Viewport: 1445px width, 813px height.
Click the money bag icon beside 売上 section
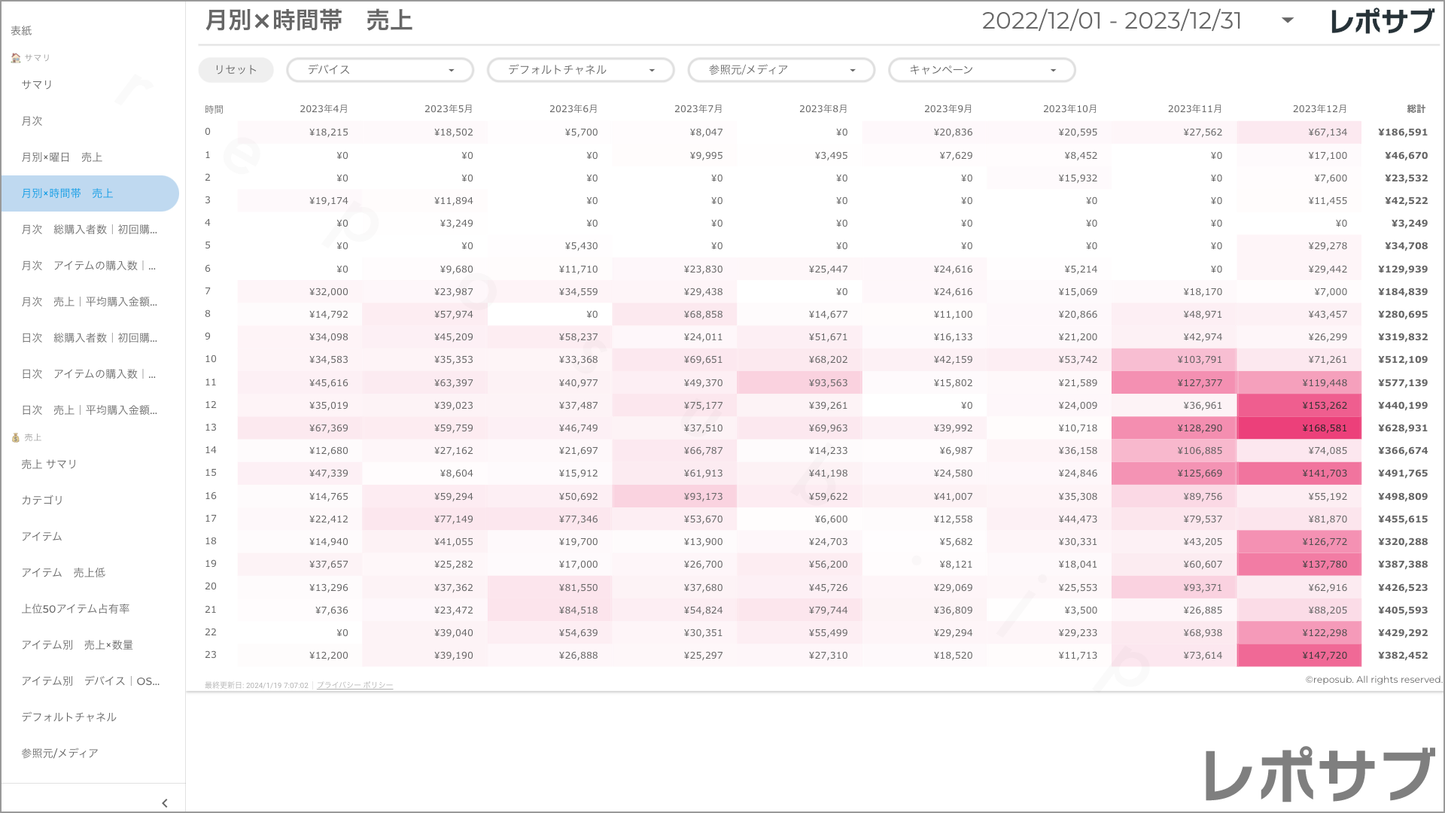click(x=15, y=438)
